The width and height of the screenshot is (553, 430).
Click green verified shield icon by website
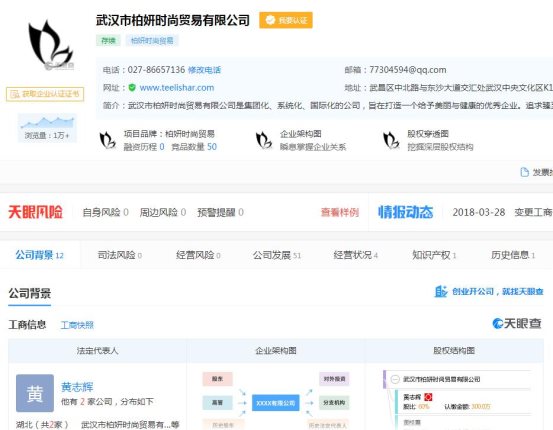132,87
